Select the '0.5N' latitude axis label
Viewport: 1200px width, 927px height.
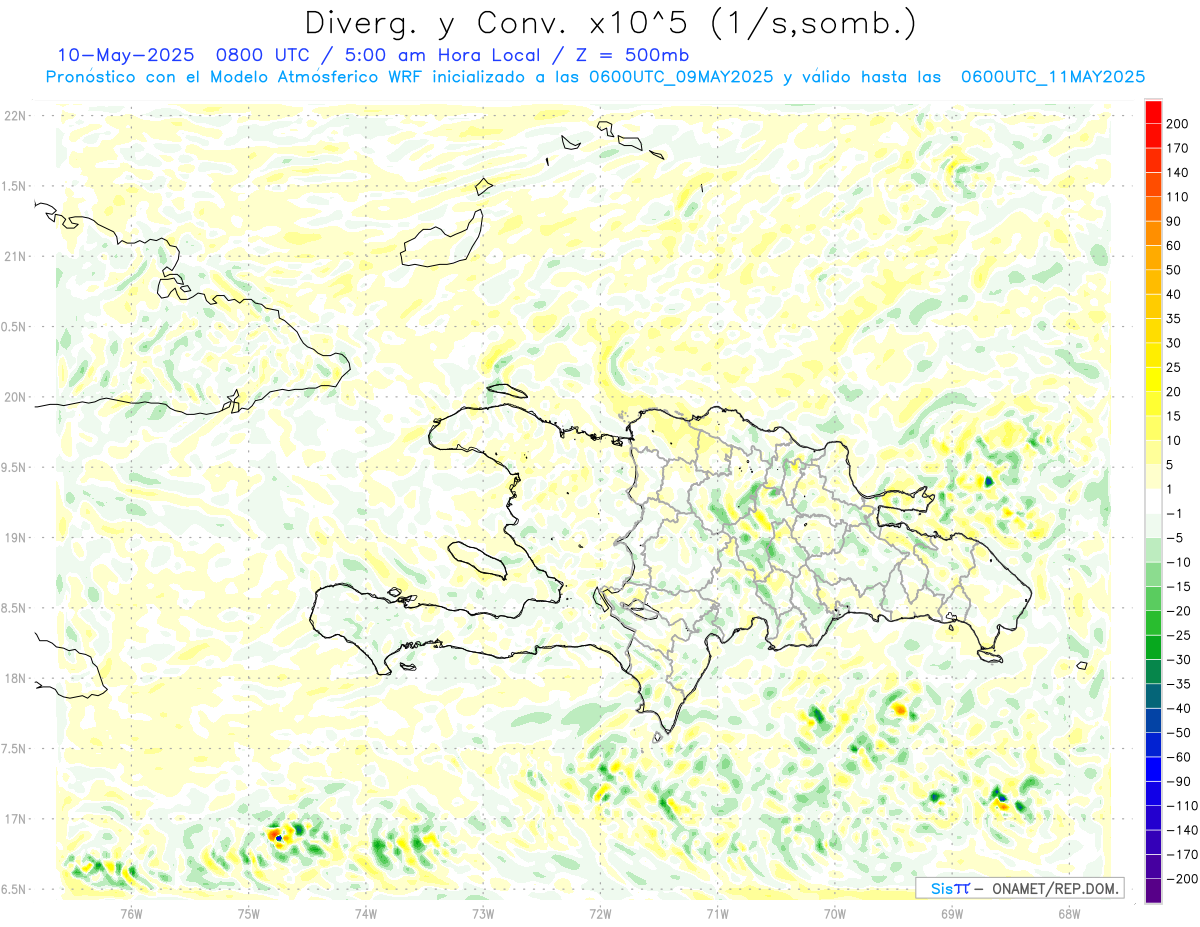pyautogui.click(x=14, y=327)
